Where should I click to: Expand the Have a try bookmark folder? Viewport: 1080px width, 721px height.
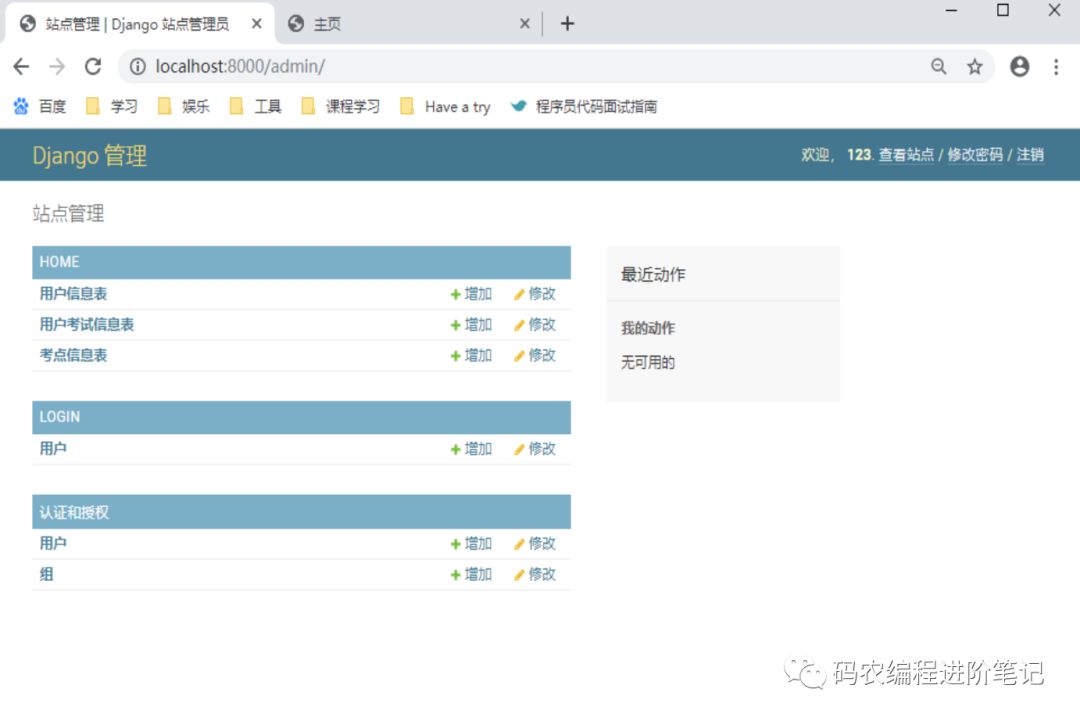pos(445,106)
